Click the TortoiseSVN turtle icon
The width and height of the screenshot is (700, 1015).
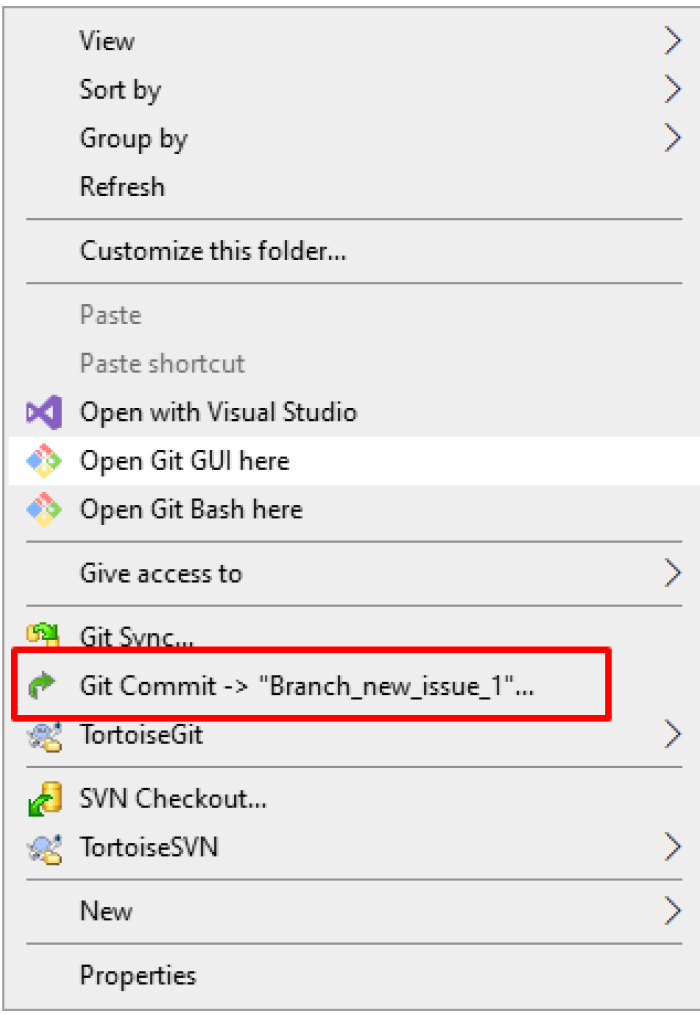click(44, 848)
